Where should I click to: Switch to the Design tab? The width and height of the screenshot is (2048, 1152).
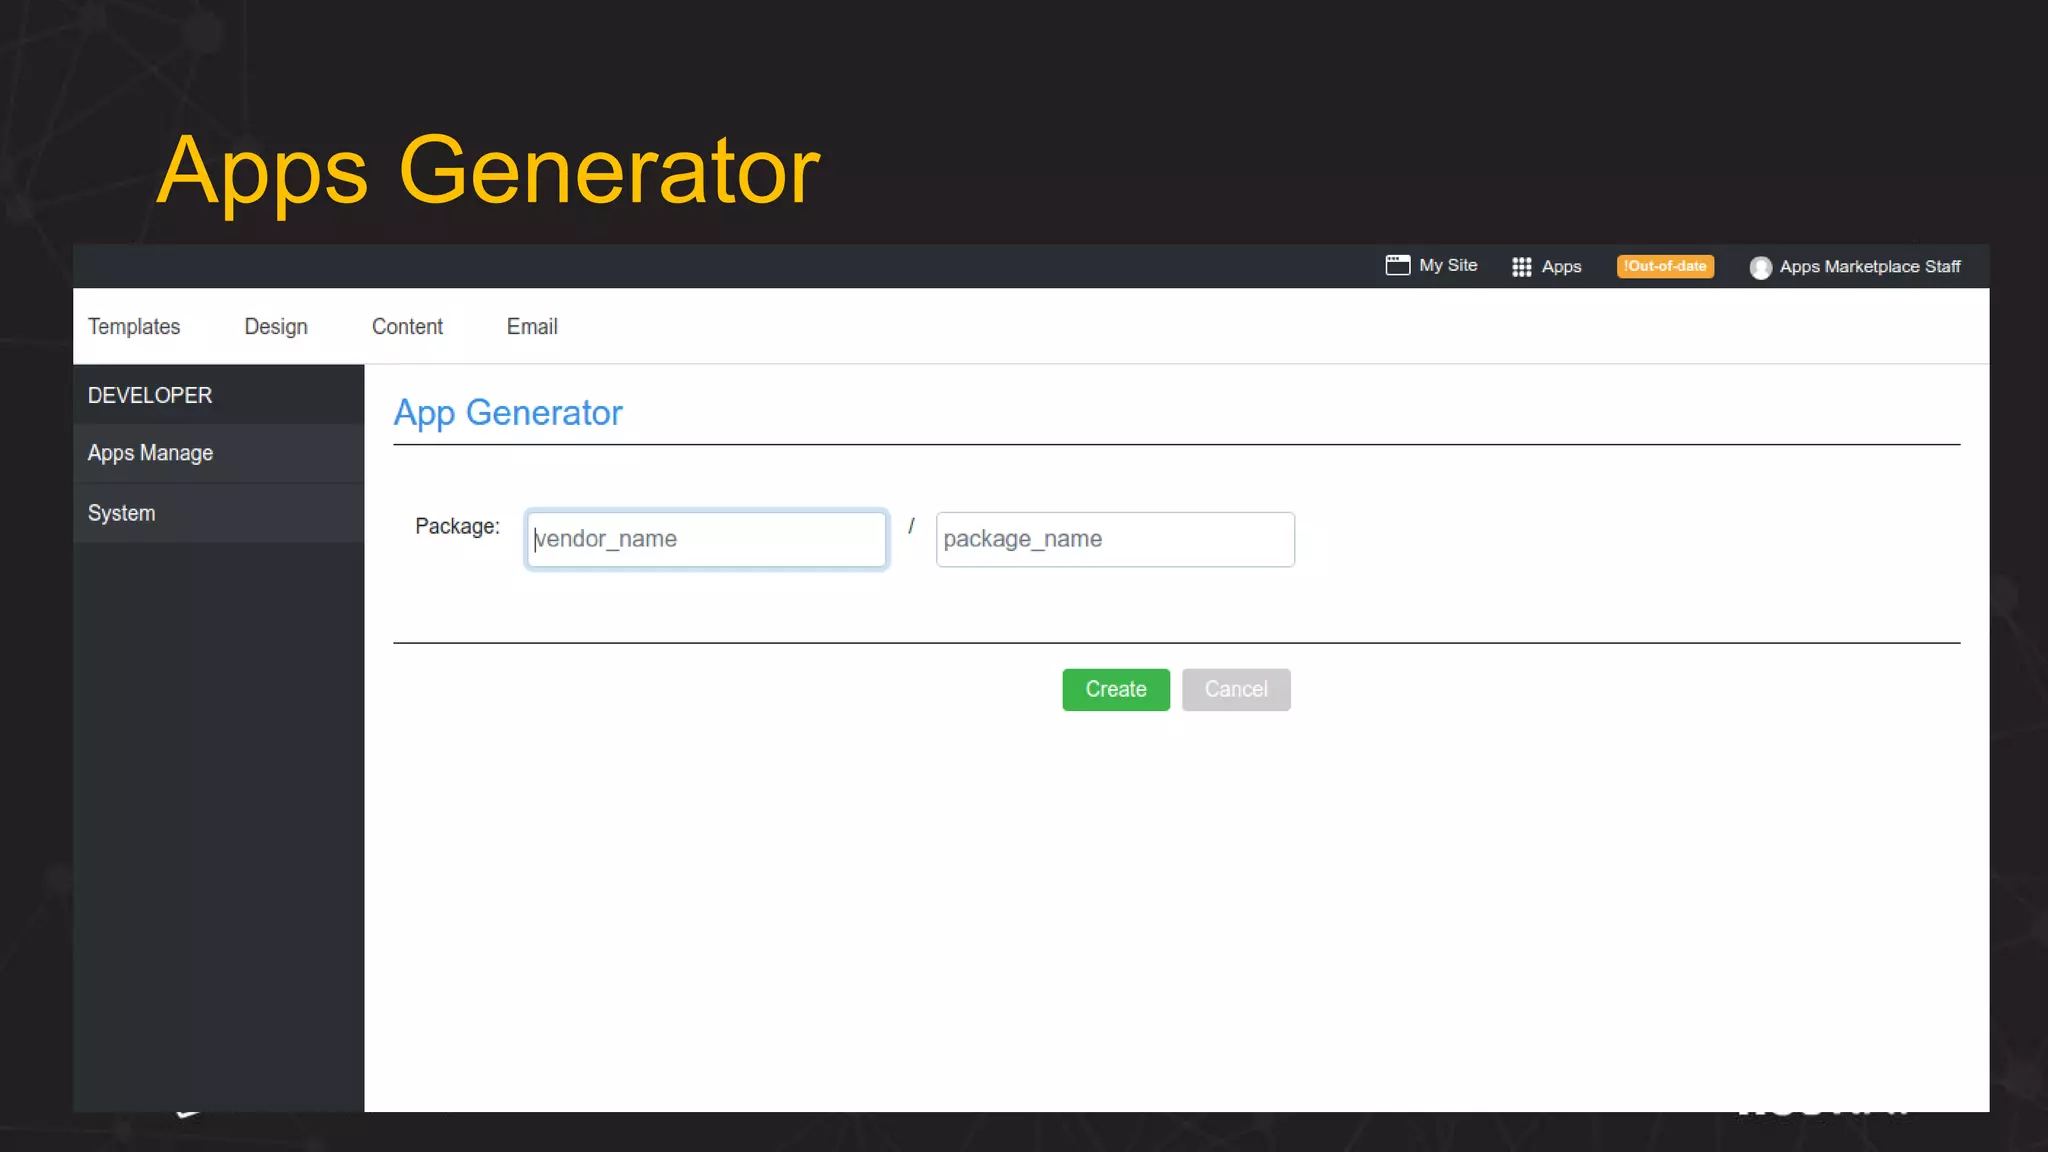pyautogui.click(x=276, y=326)
